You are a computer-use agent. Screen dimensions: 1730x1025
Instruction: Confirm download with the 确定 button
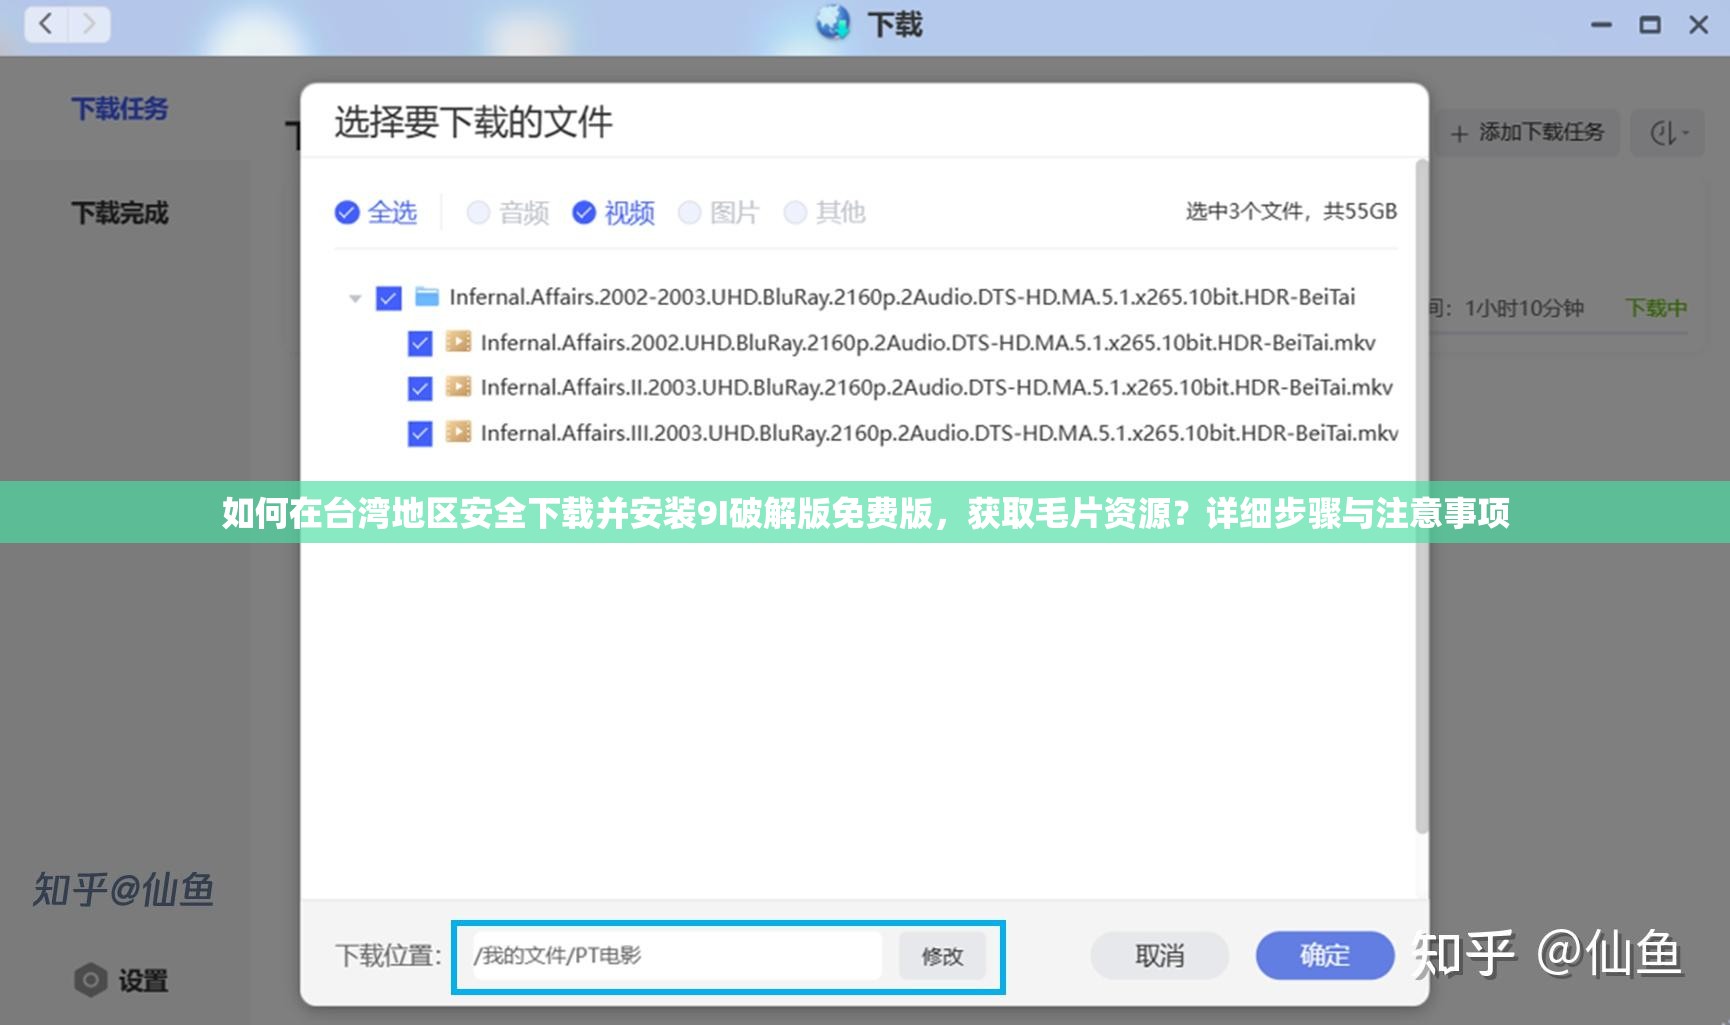(1324, 955)
